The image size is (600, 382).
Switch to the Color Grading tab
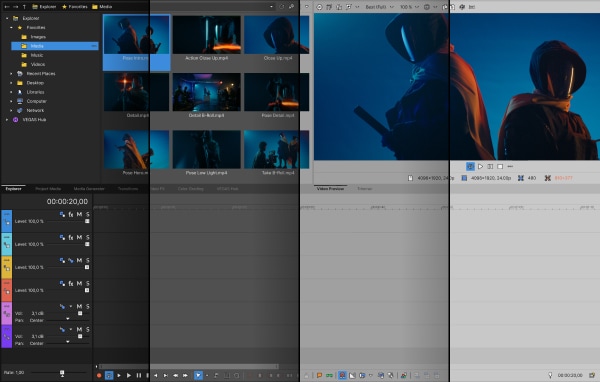point(191,189)
